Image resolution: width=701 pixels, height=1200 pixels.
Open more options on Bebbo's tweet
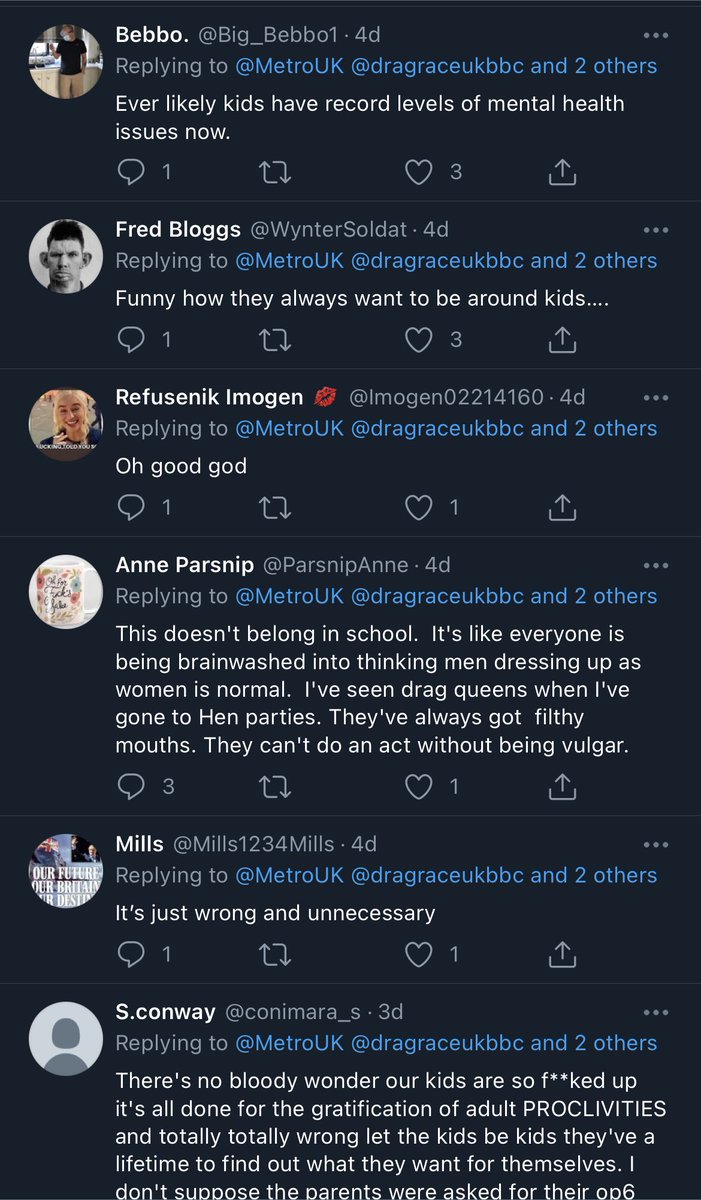[655, 35]
